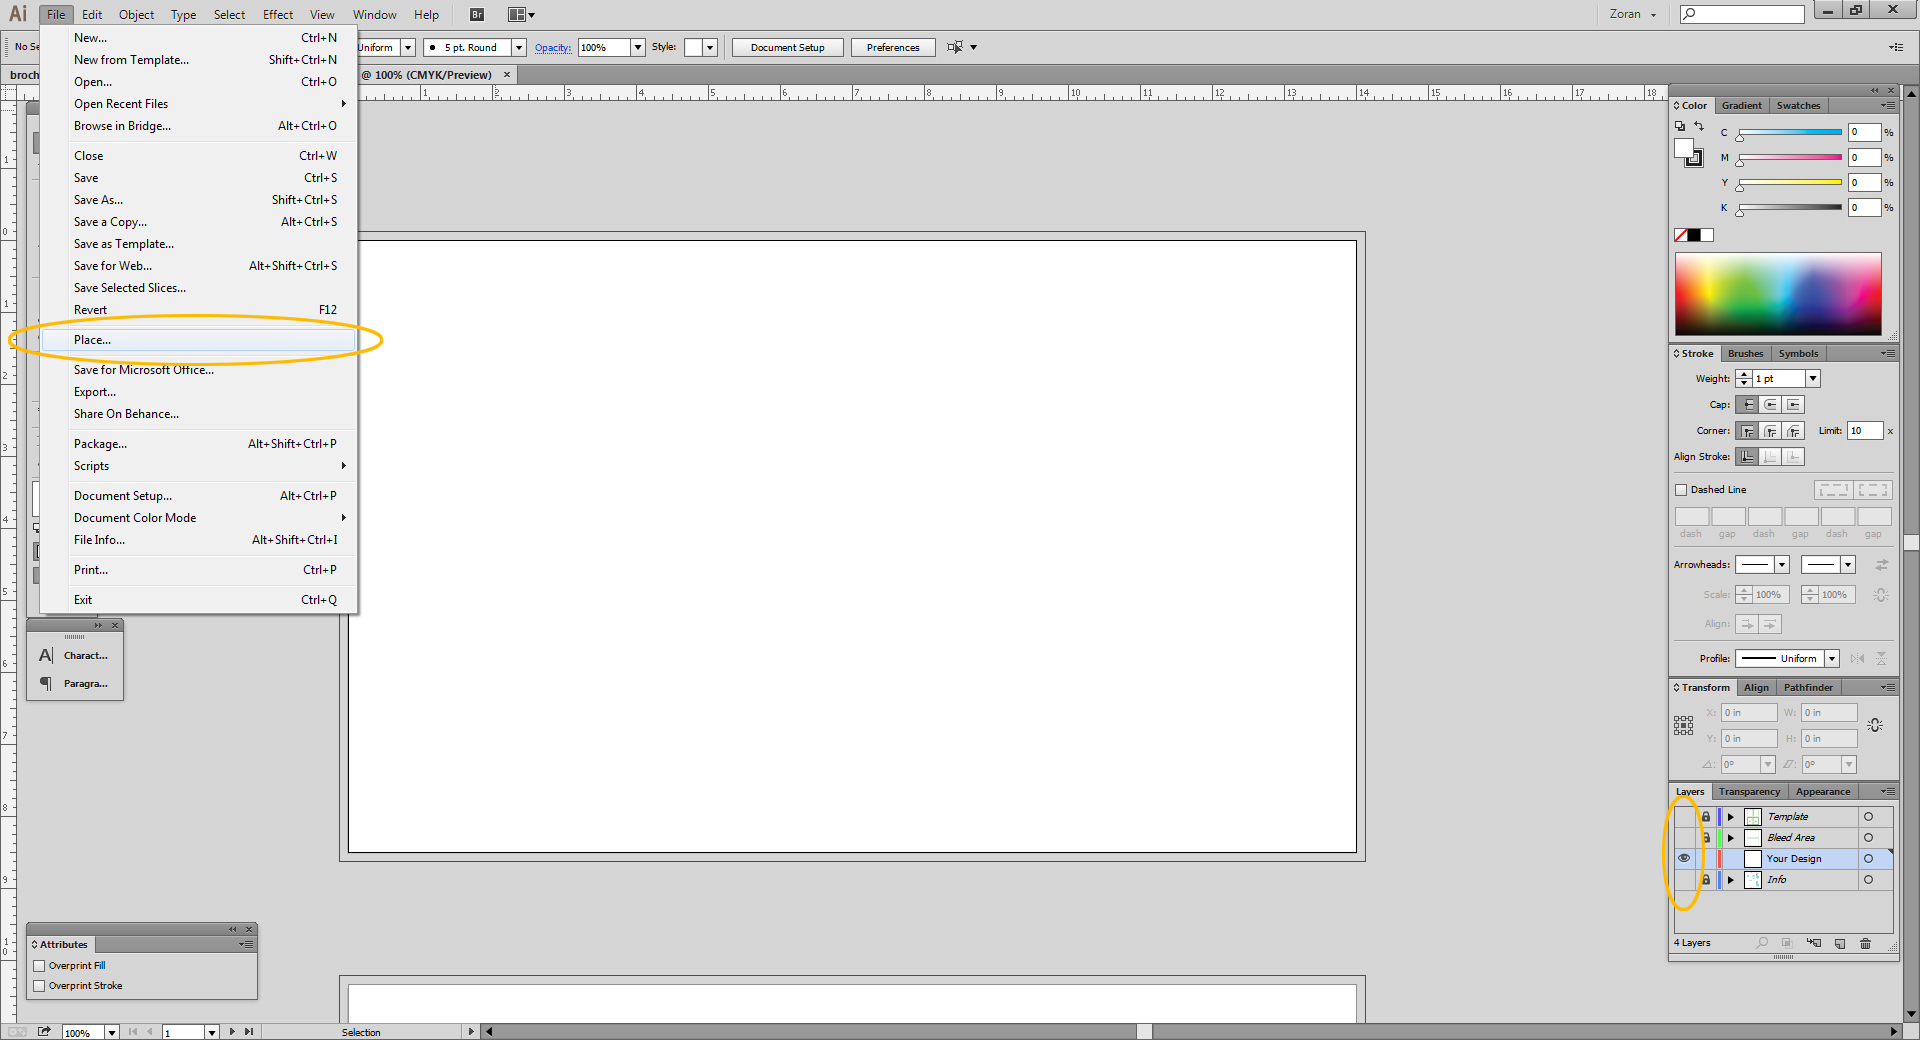Click the Default Fill and Stroke icon

click(x=1680, y=126)
